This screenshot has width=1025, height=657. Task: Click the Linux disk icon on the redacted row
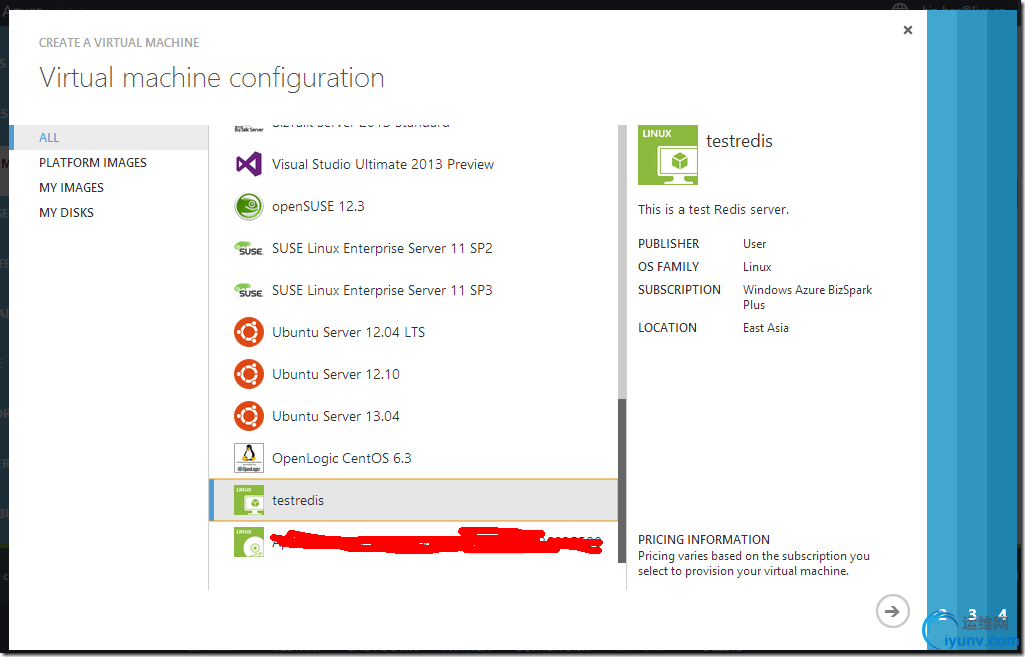click(249, 542)
